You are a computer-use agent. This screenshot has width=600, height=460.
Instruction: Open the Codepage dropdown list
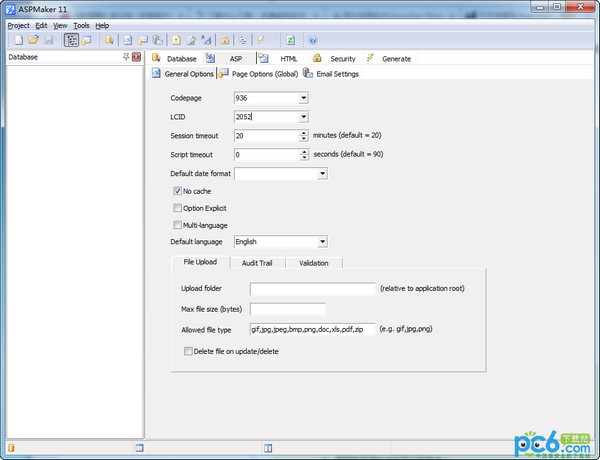pyautogui.click(x=303, y=98)
